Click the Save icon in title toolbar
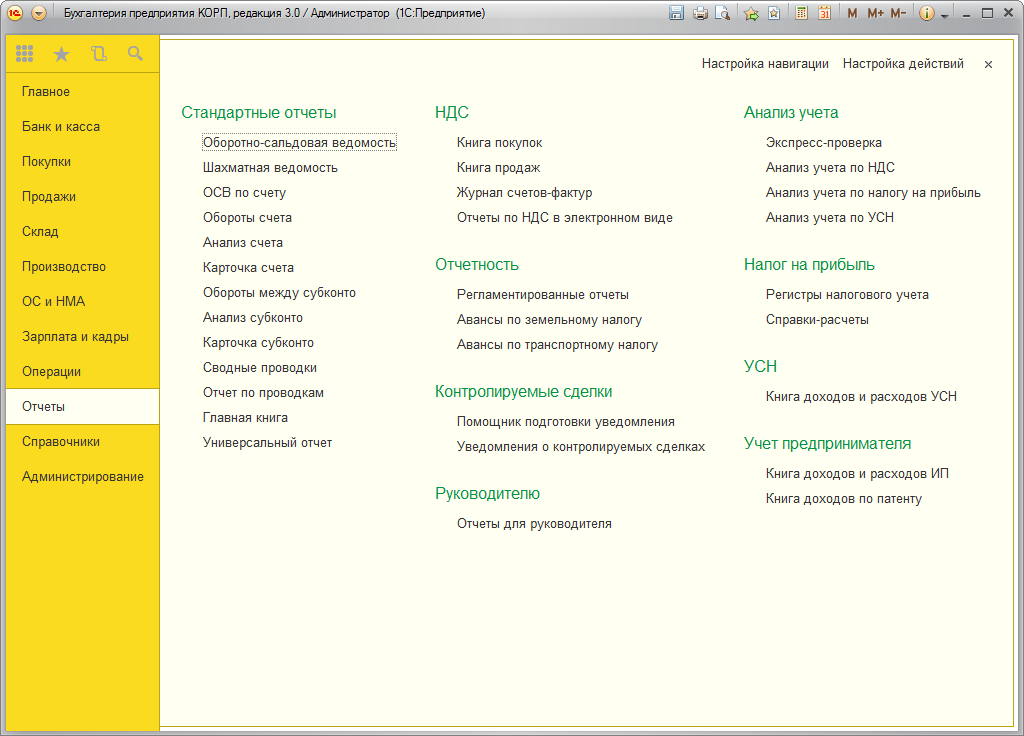The width and height of the screenshot is (1024, 736). coord(677,13)
